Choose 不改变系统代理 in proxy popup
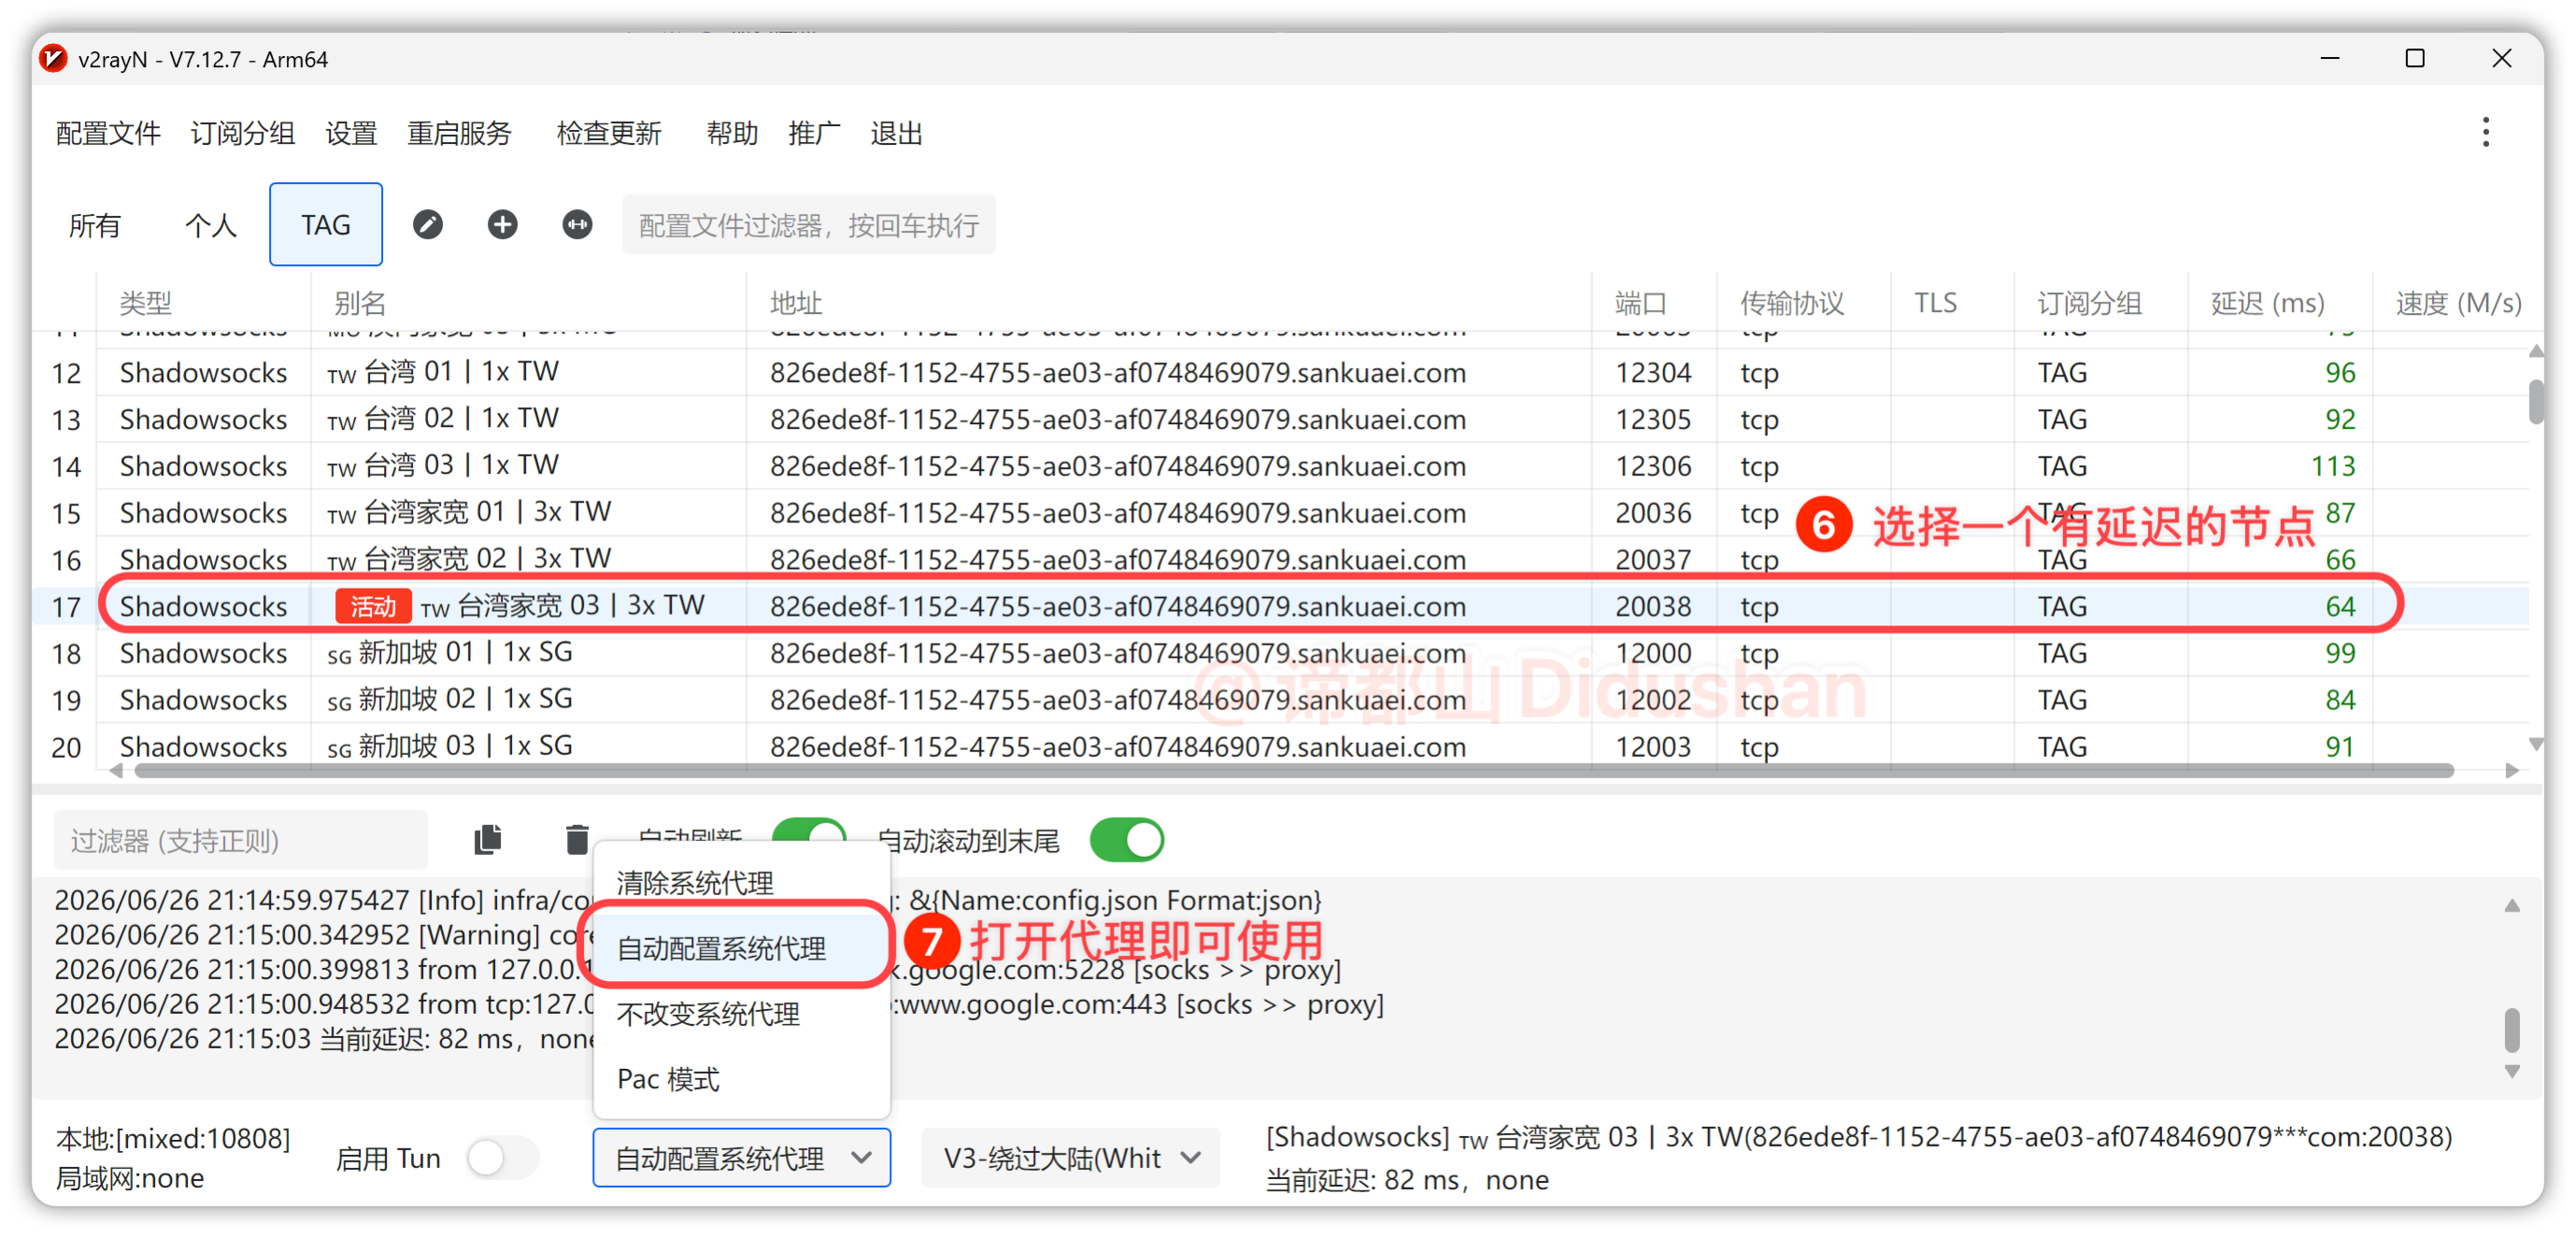 [x=741, y=1014]
